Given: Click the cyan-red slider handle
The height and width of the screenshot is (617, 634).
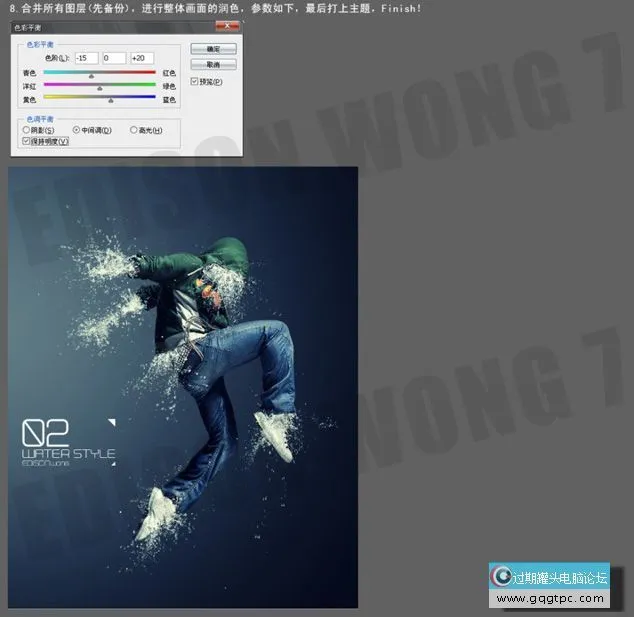Looking at the screenshot, I should tap(91, 76).
